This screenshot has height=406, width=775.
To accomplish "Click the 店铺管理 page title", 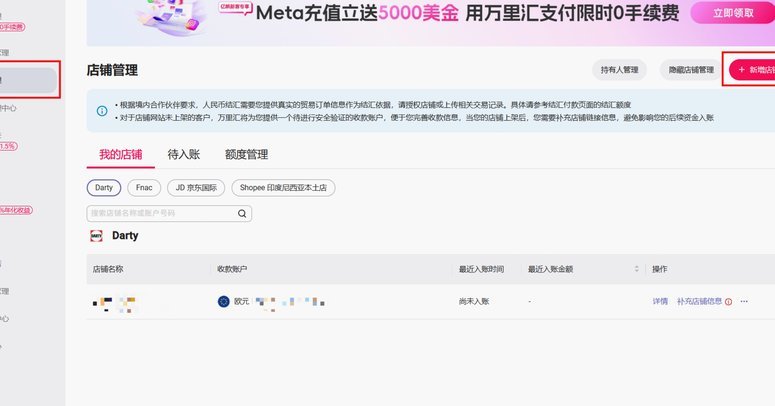I will click(x=112, y=70).
